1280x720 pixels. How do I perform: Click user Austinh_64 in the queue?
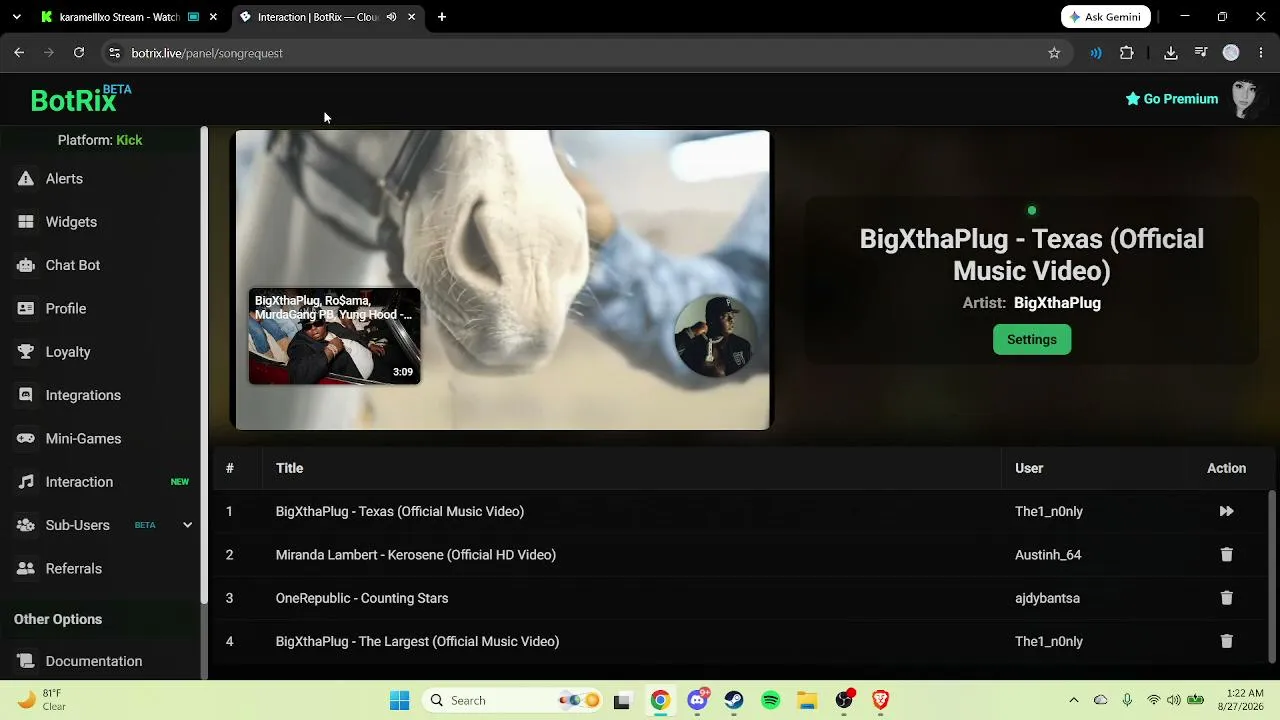[1048, 555]
